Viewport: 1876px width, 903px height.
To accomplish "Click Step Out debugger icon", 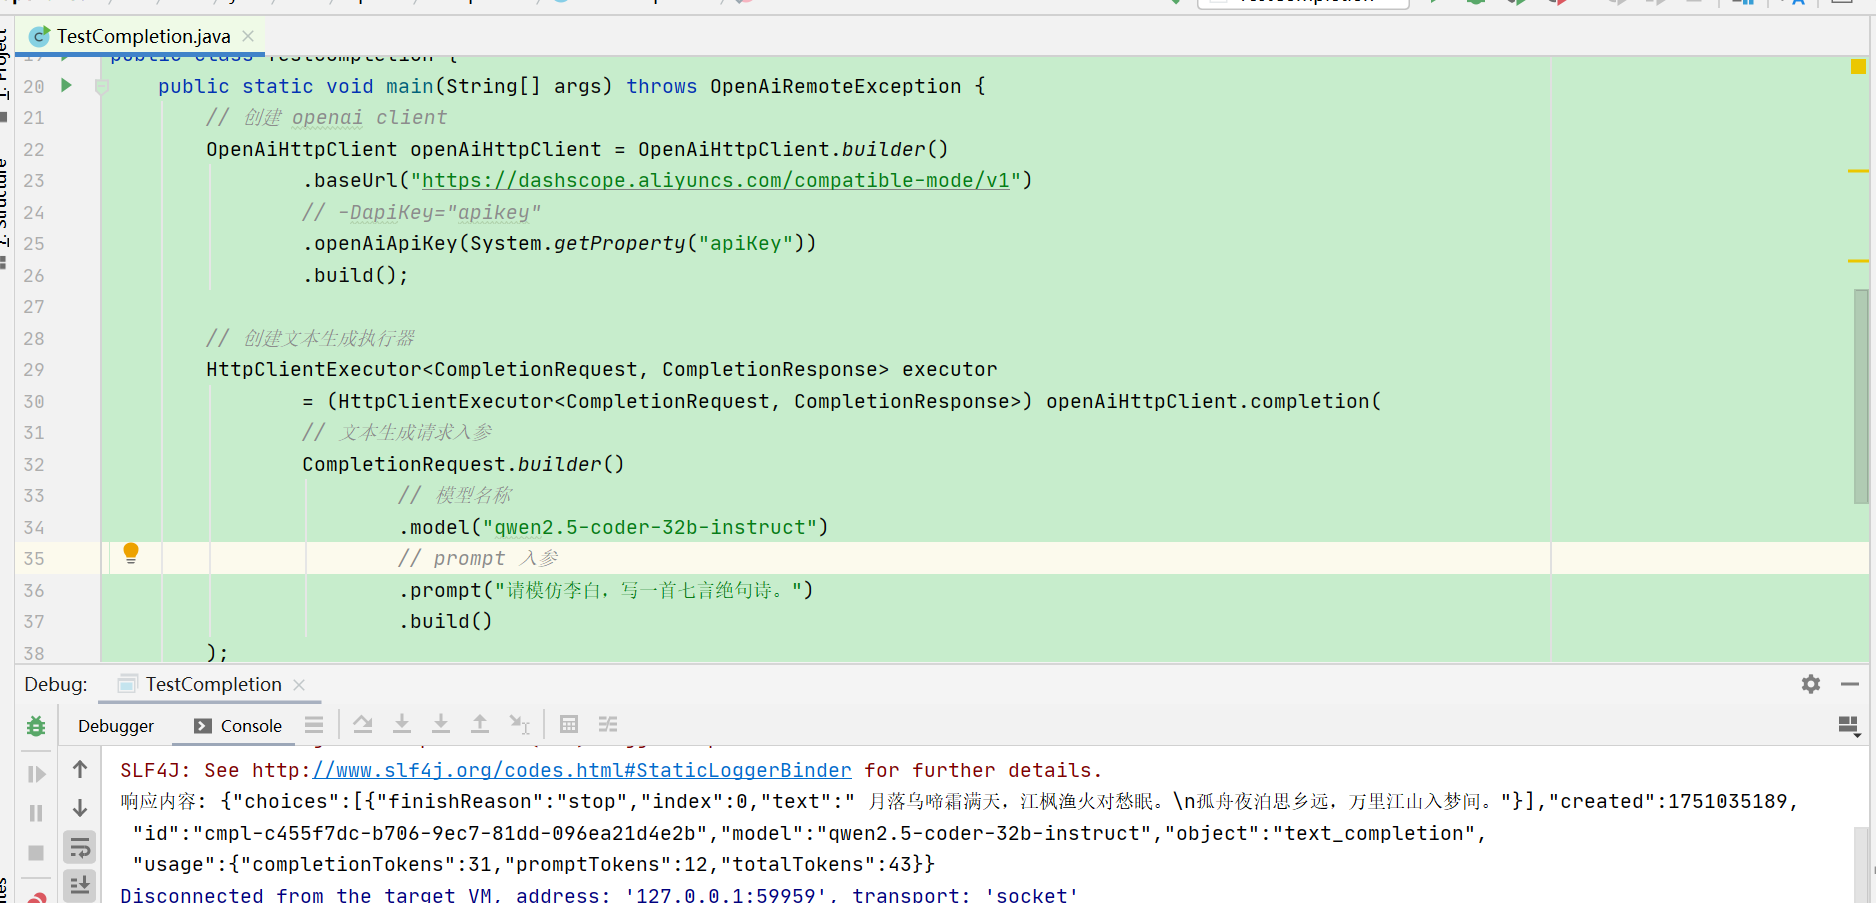I will click(x=480, y=724).
